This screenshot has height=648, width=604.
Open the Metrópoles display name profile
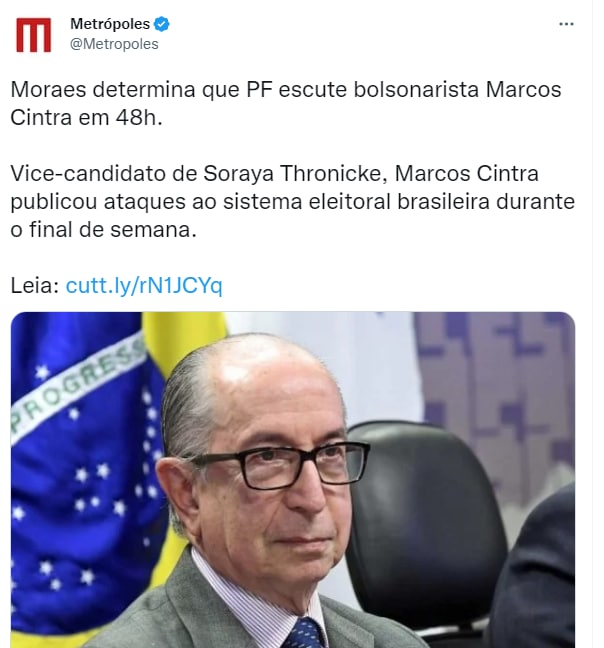click(110, 24)
